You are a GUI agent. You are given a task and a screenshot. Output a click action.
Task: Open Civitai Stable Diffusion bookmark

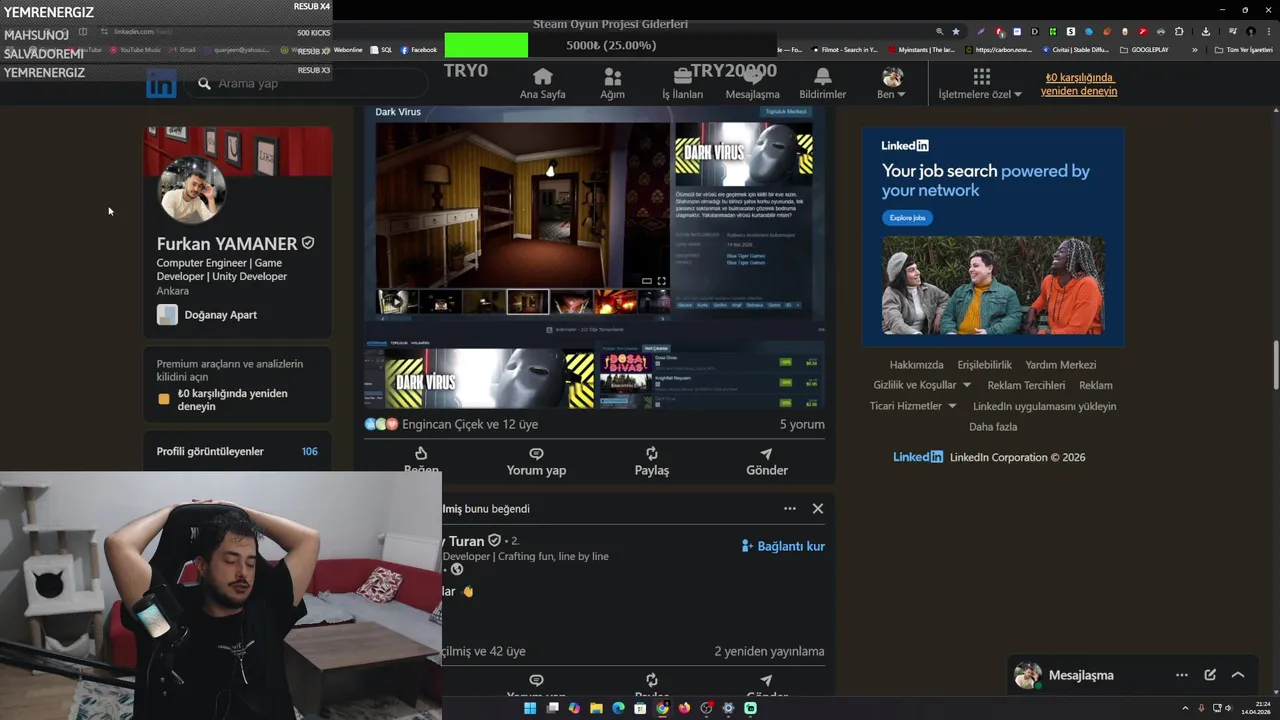[x=1075, y=49]
